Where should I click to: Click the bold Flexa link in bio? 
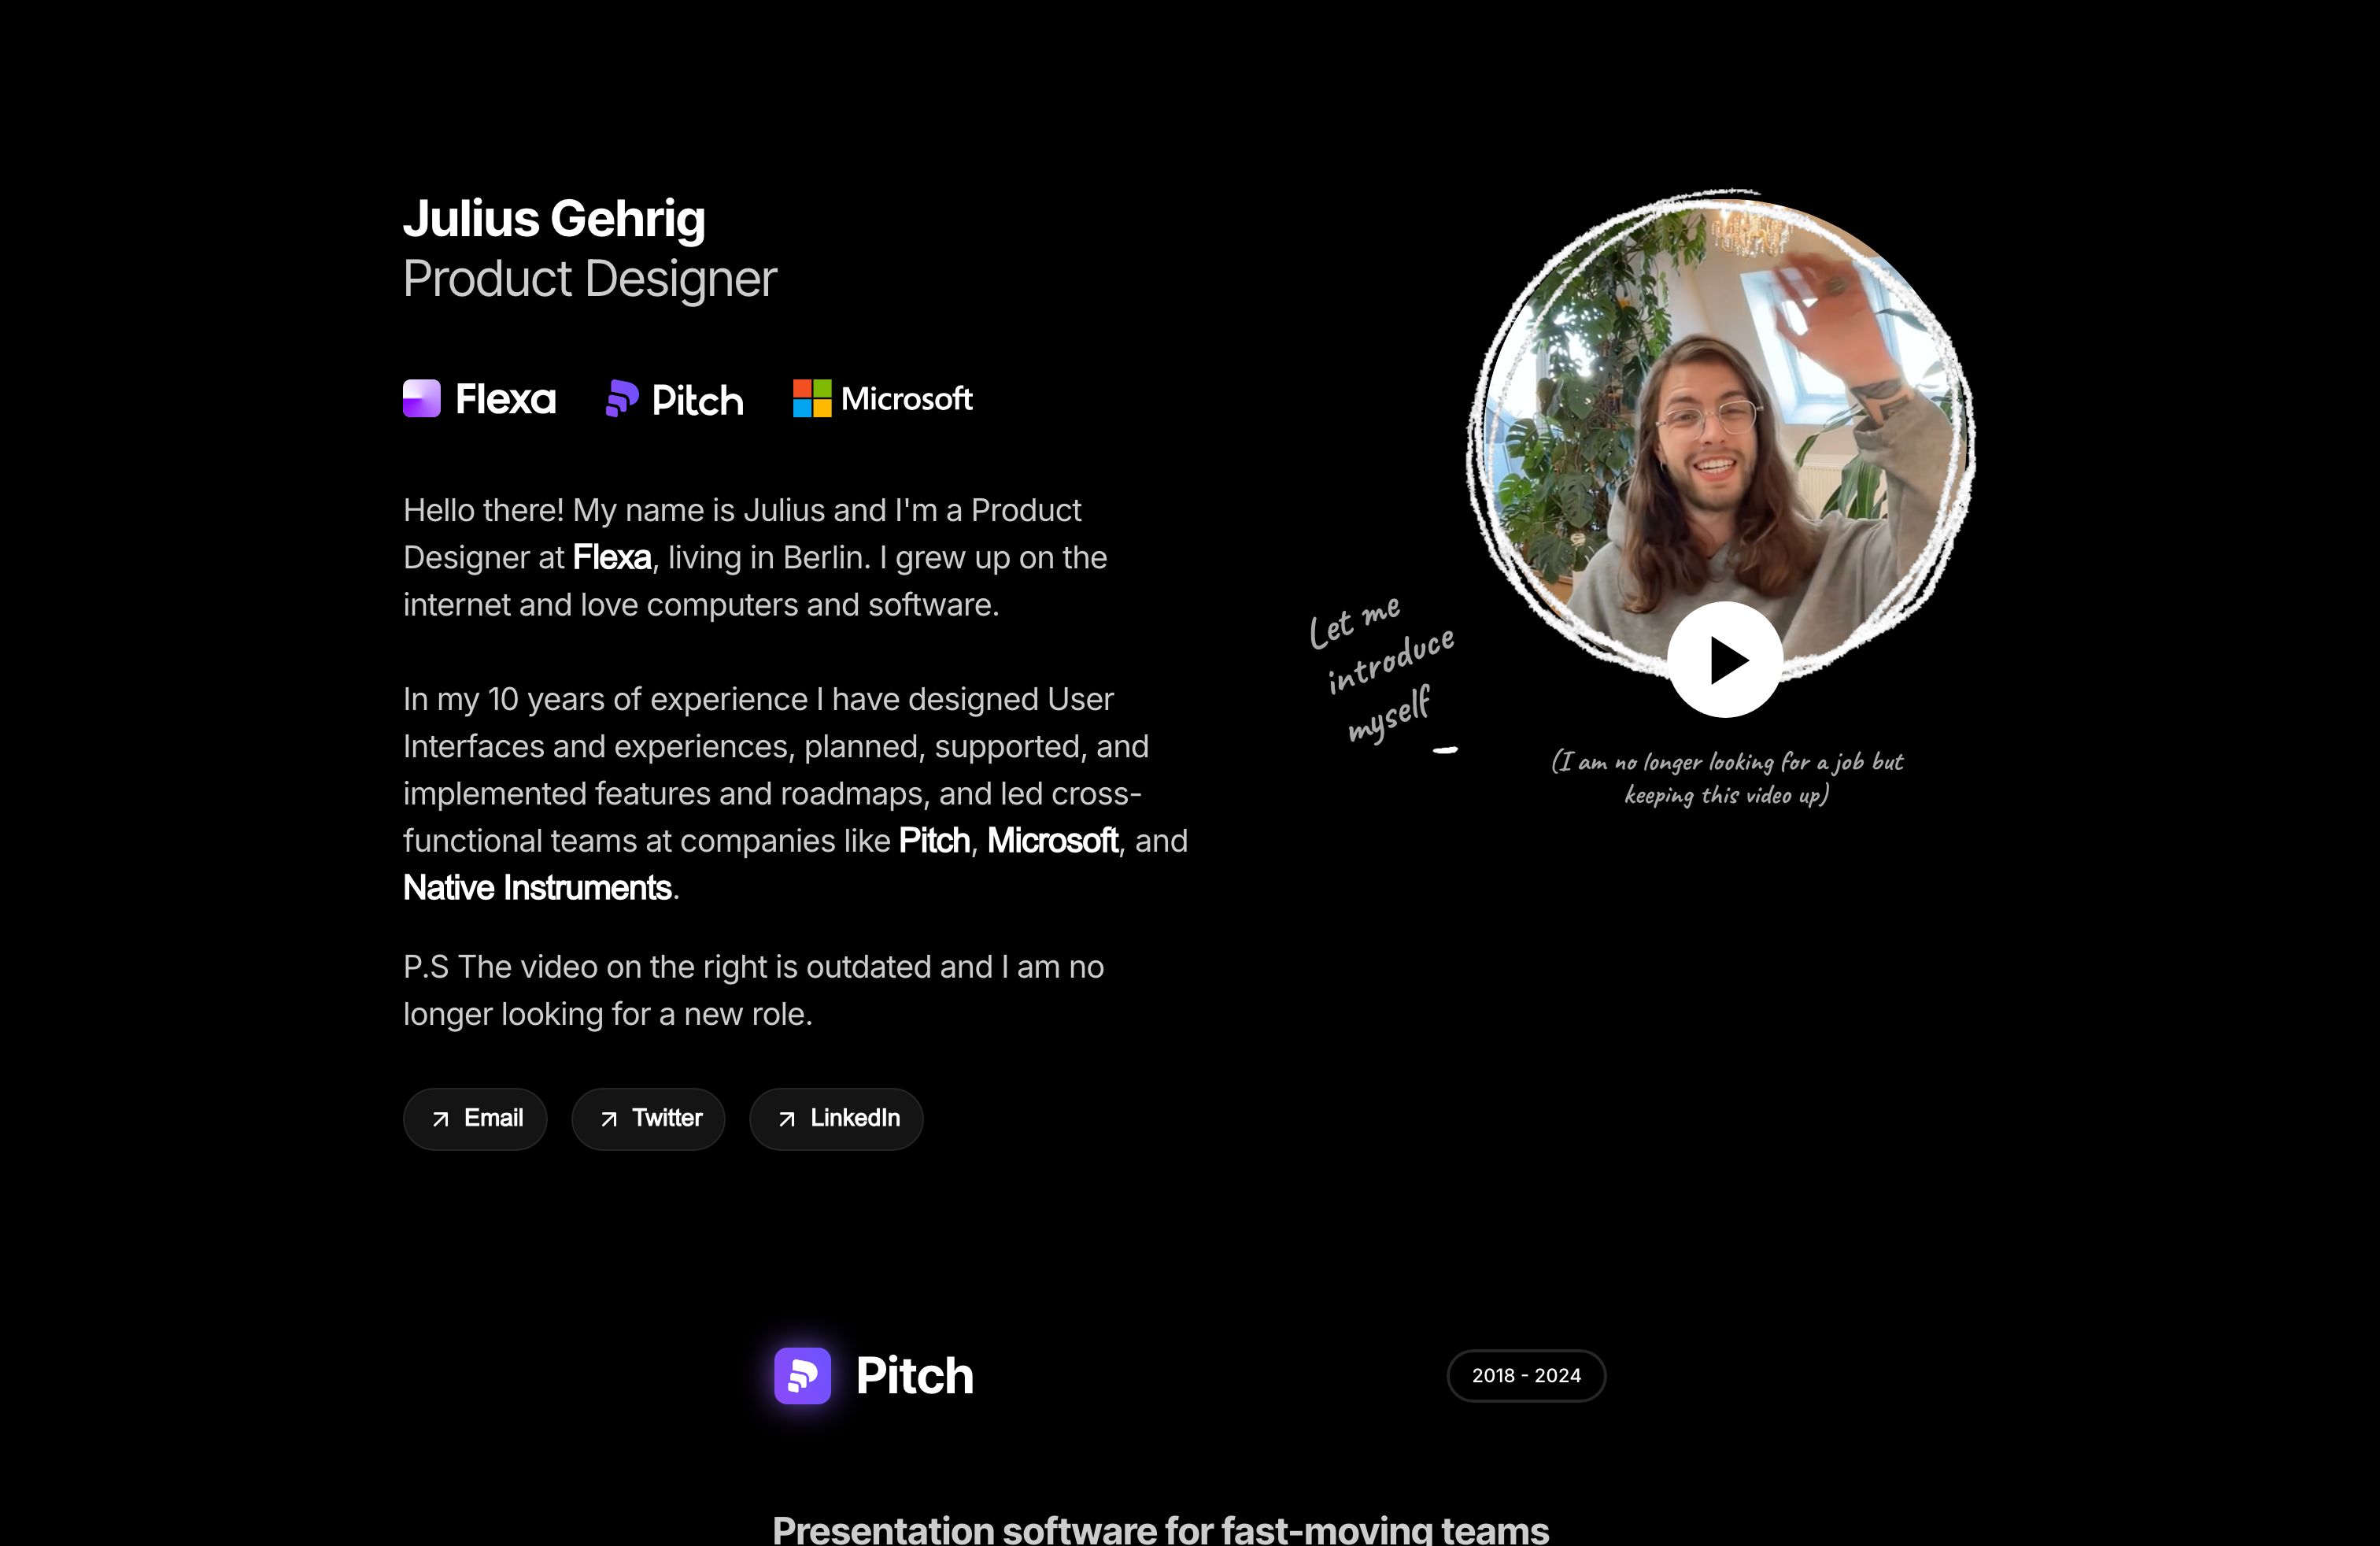pyautogui.click(x=612, y=557)
